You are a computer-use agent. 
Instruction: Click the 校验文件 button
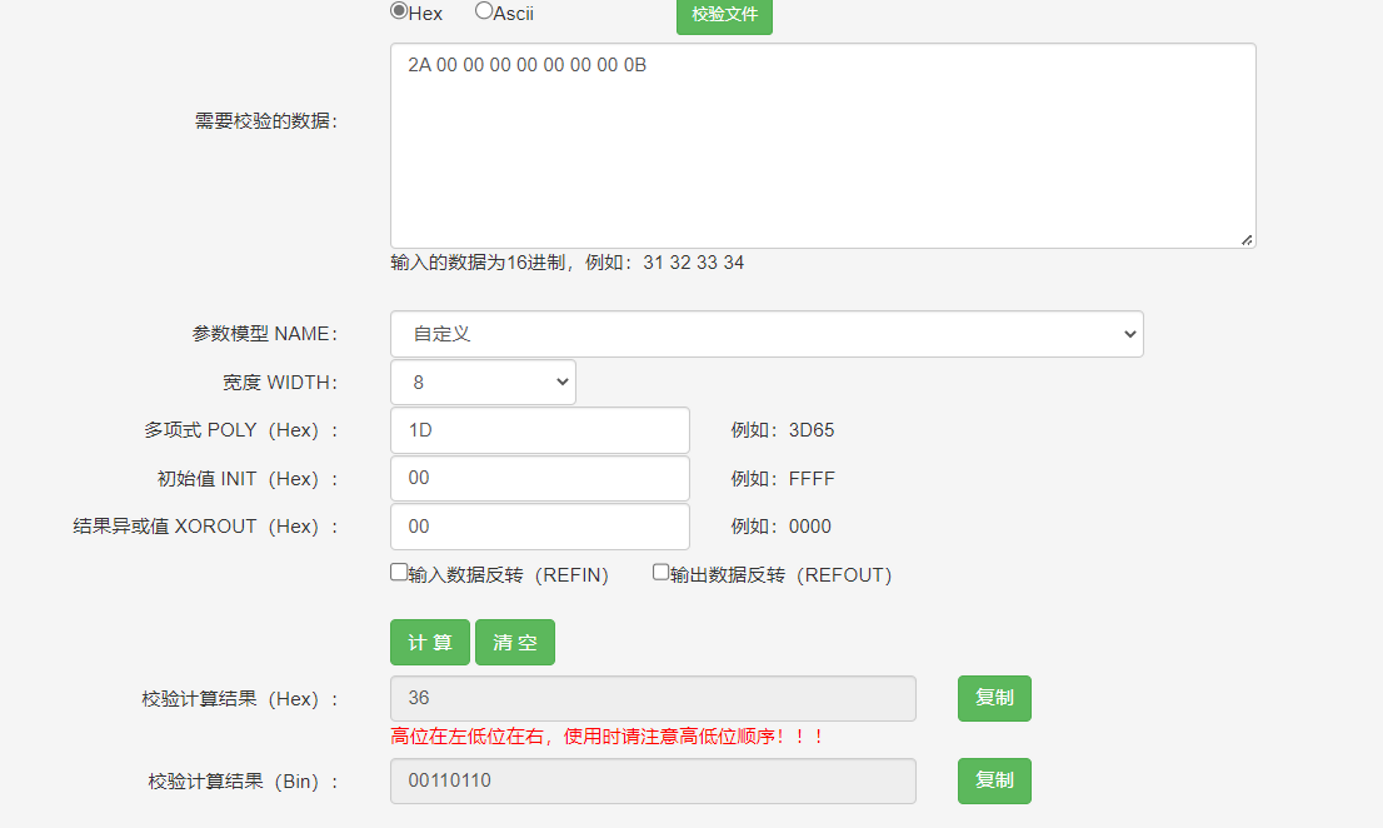pyautogui.click(x=724, y=15)
